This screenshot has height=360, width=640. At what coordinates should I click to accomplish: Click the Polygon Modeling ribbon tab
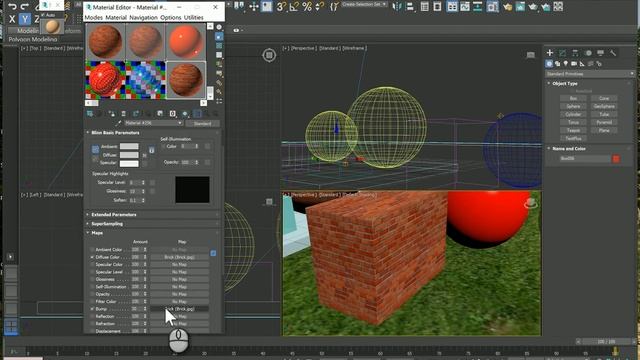pyautogui.click(x=33, y=39)
